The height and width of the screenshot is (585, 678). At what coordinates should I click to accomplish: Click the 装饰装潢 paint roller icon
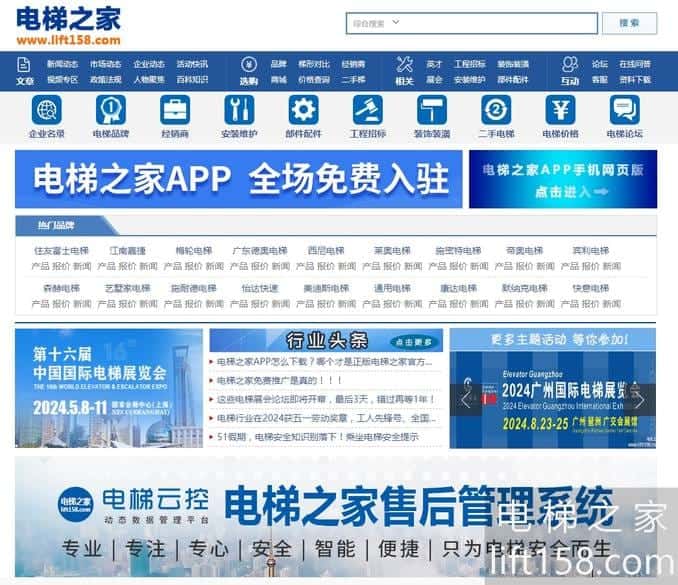432,110
